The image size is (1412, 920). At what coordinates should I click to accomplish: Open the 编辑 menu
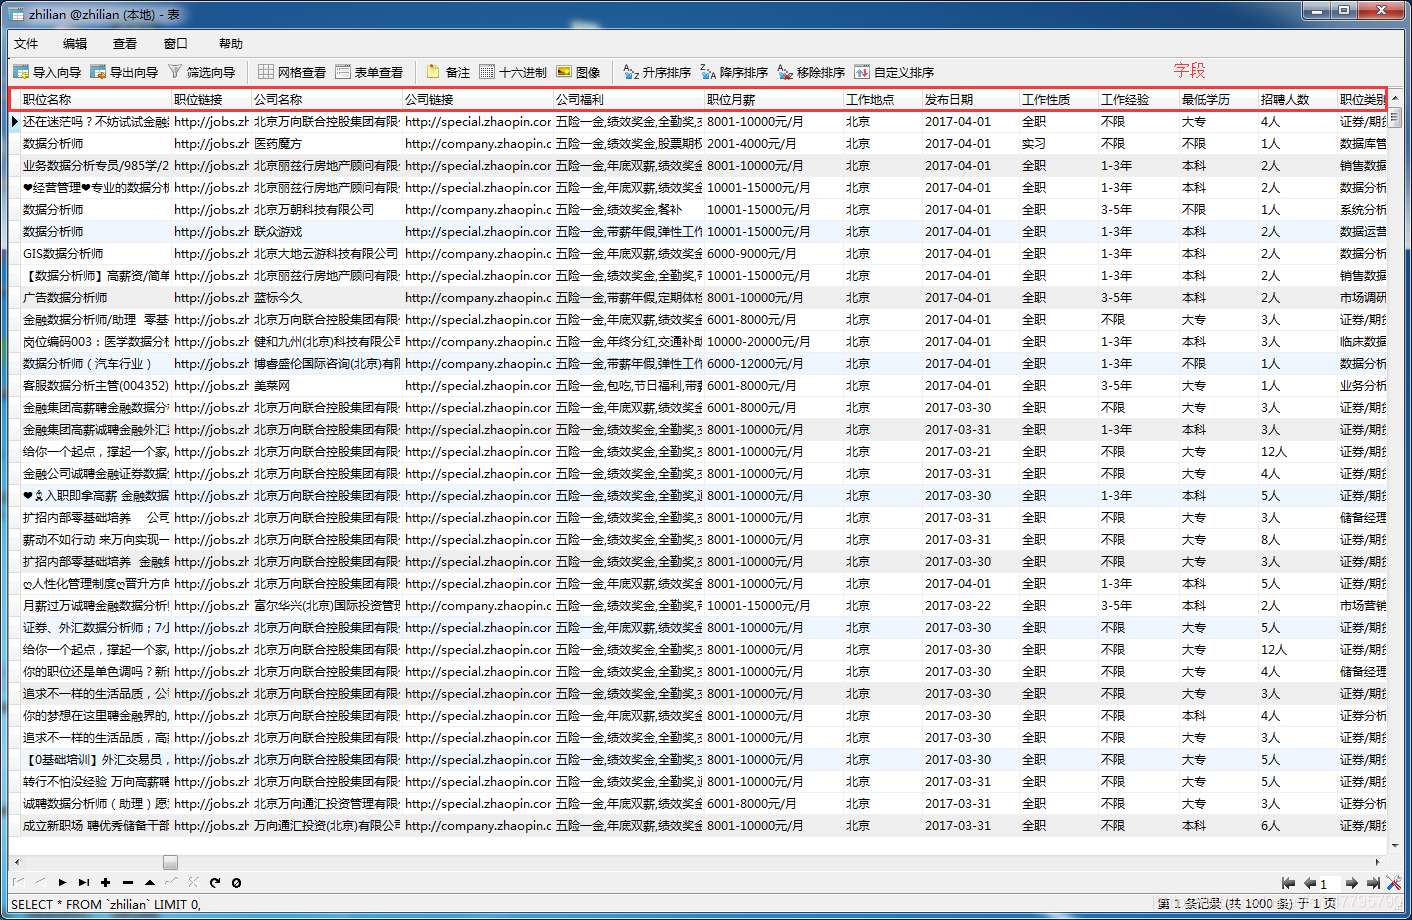point(75,43)
